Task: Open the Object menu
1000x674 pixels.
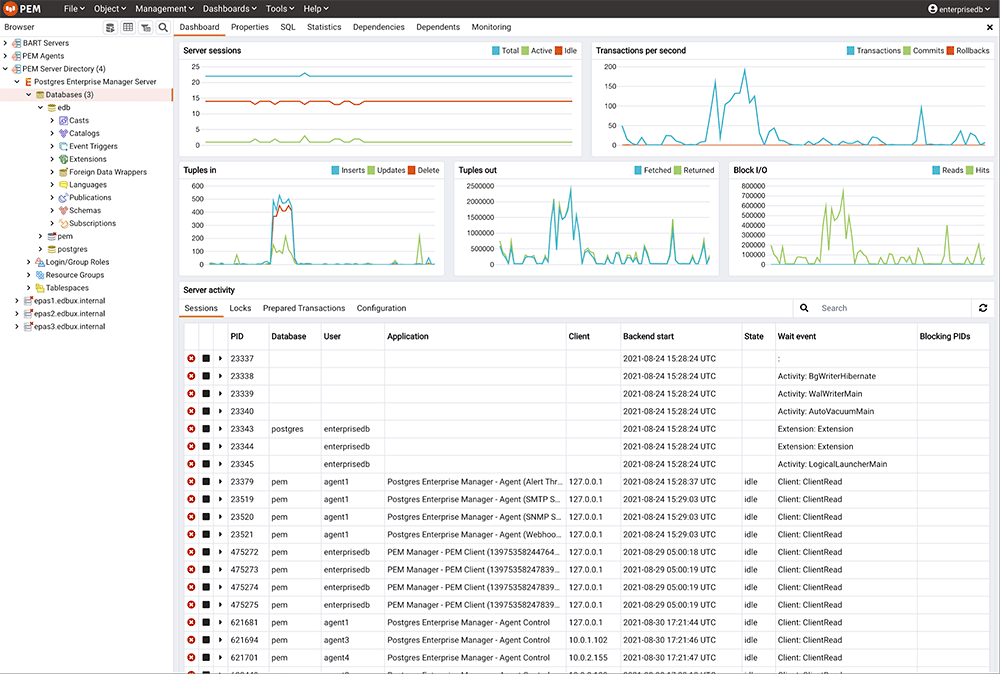Action: coord(110,9)
